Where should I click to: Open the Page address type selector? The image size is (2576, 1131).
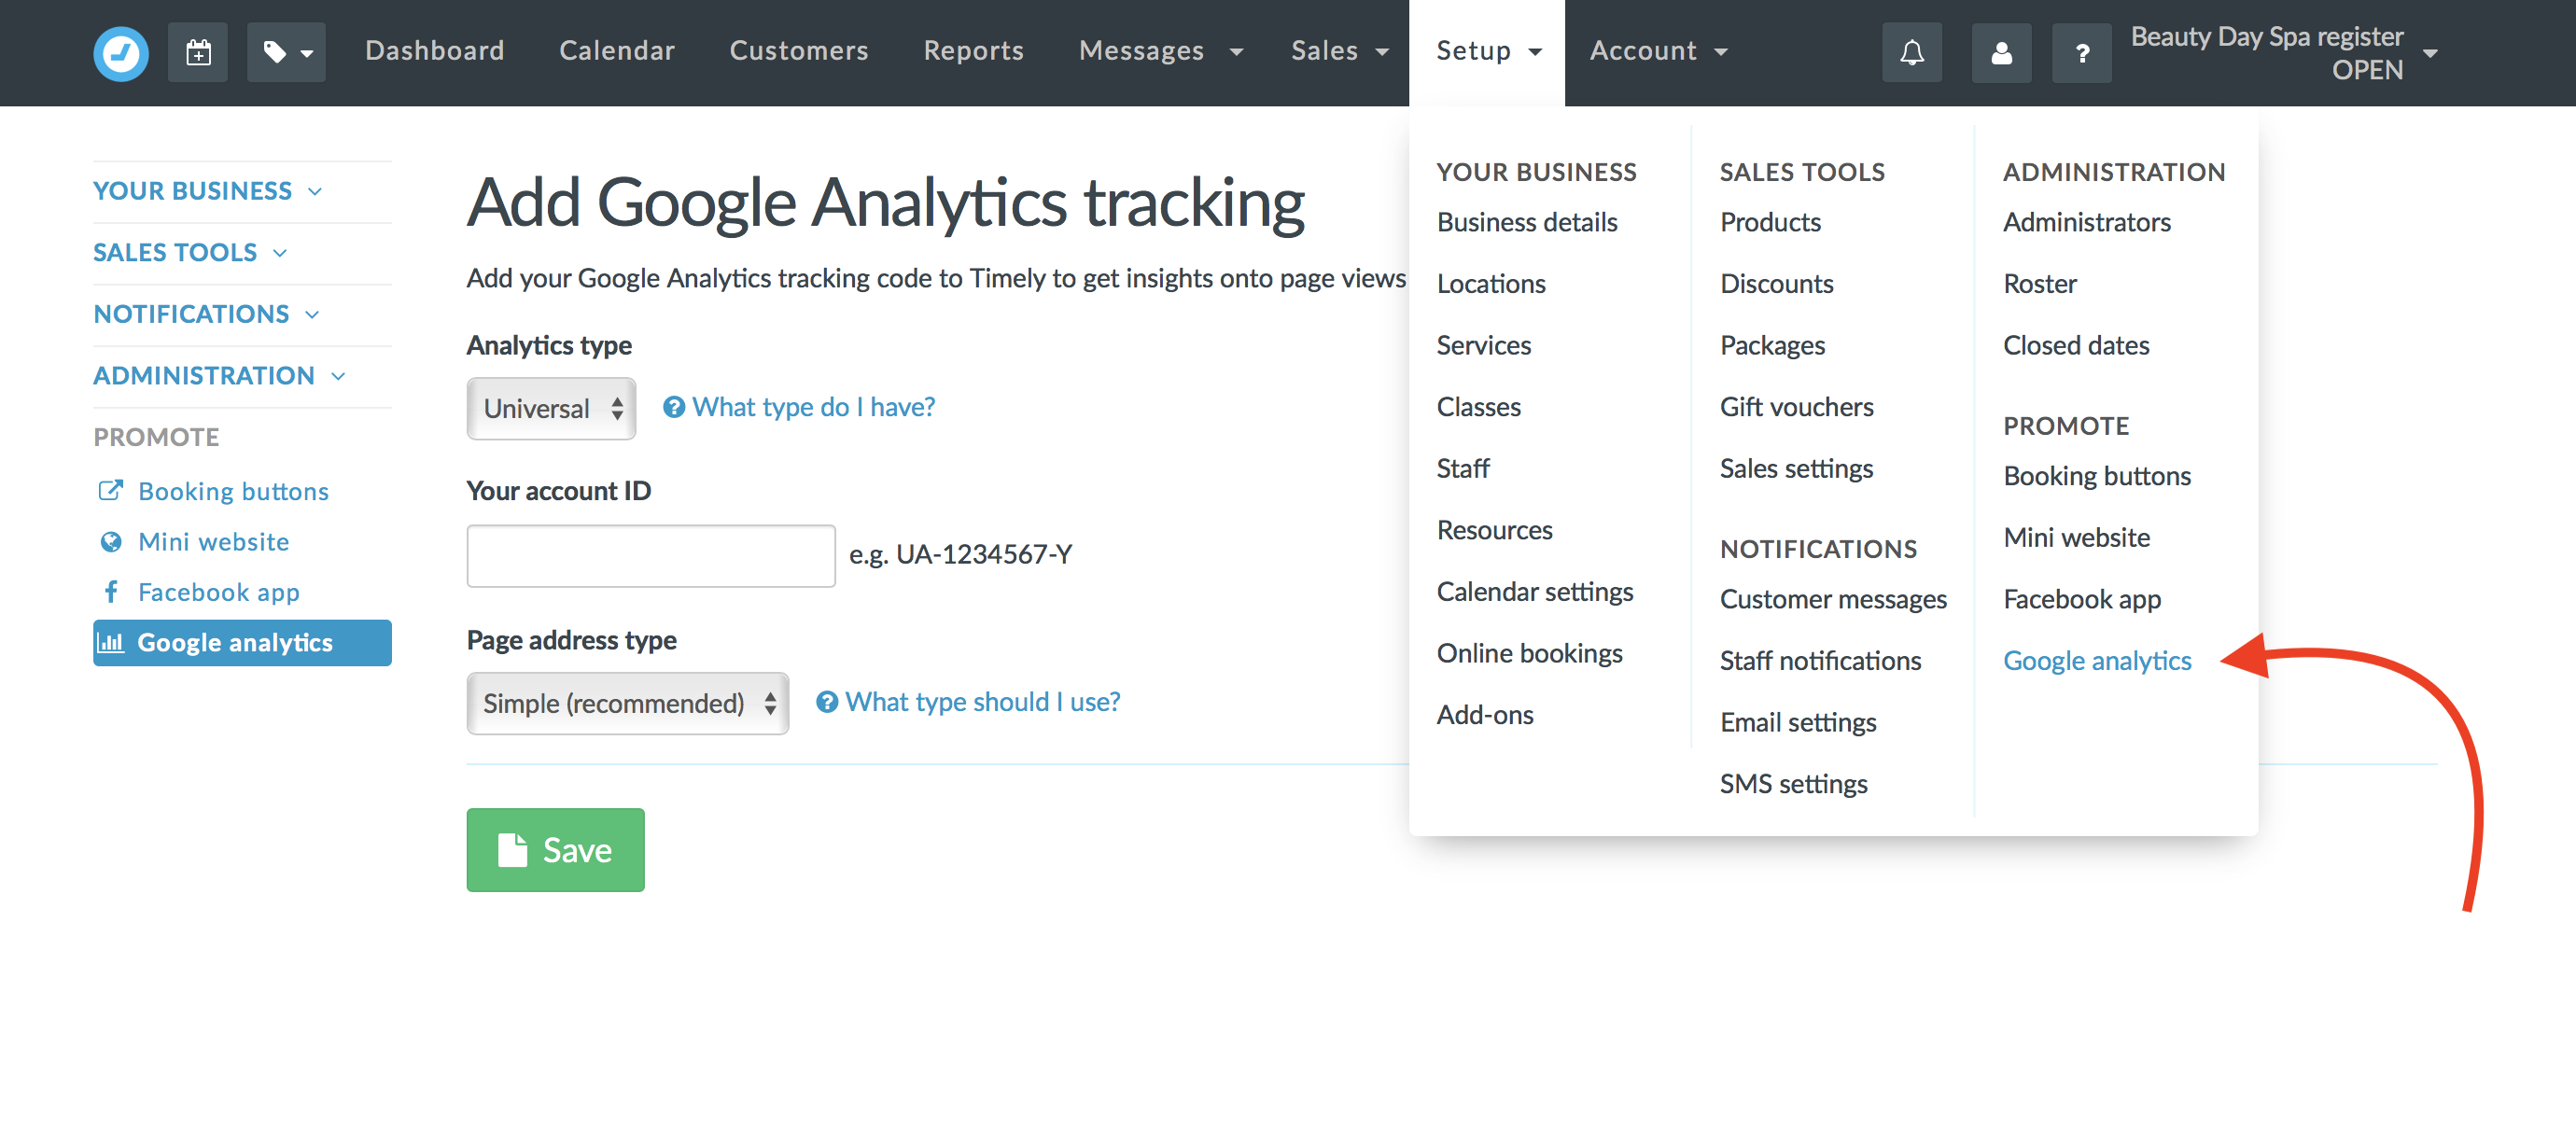[x=627, y=703]
